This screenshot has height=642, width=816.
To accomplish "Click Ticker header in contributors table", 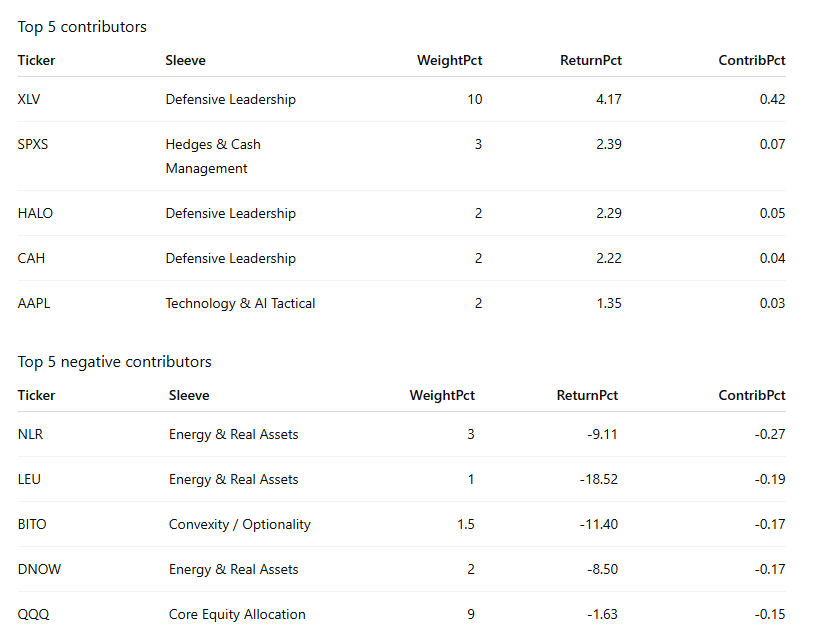I will tap(36, 60).
